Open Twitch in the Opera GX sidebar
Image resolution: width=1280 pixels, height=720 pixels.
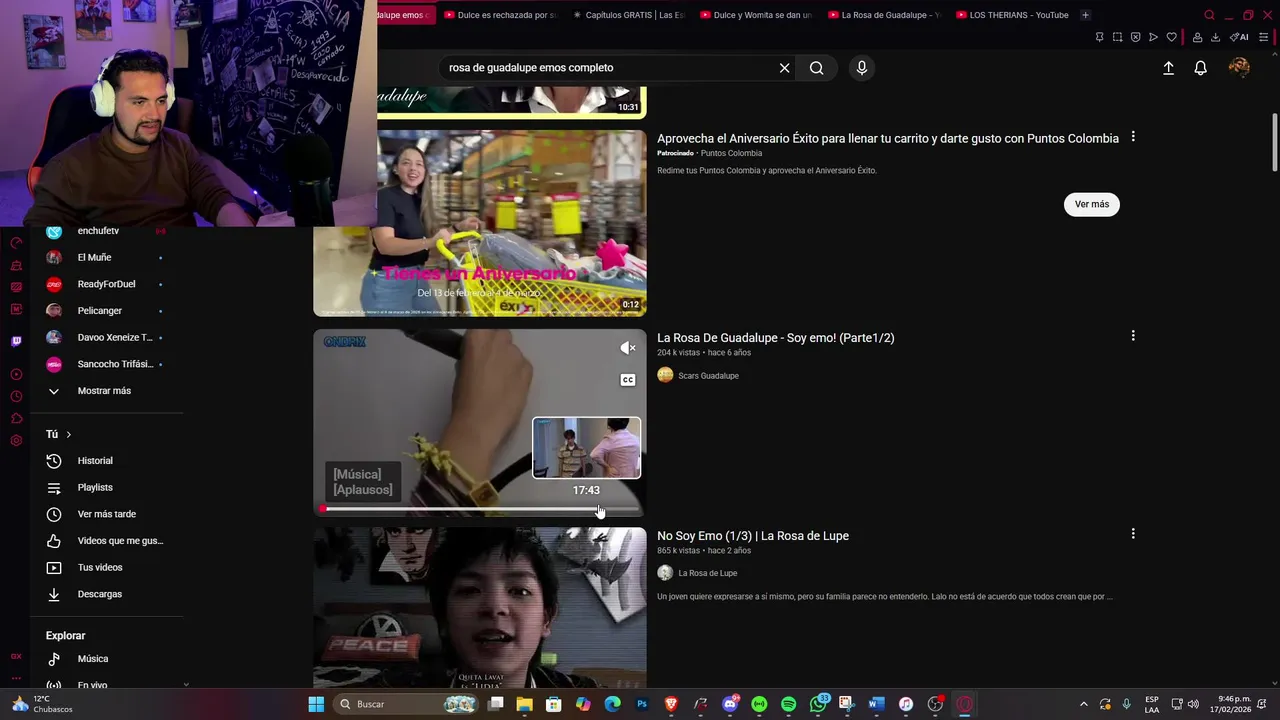click(x=16, y=341)
